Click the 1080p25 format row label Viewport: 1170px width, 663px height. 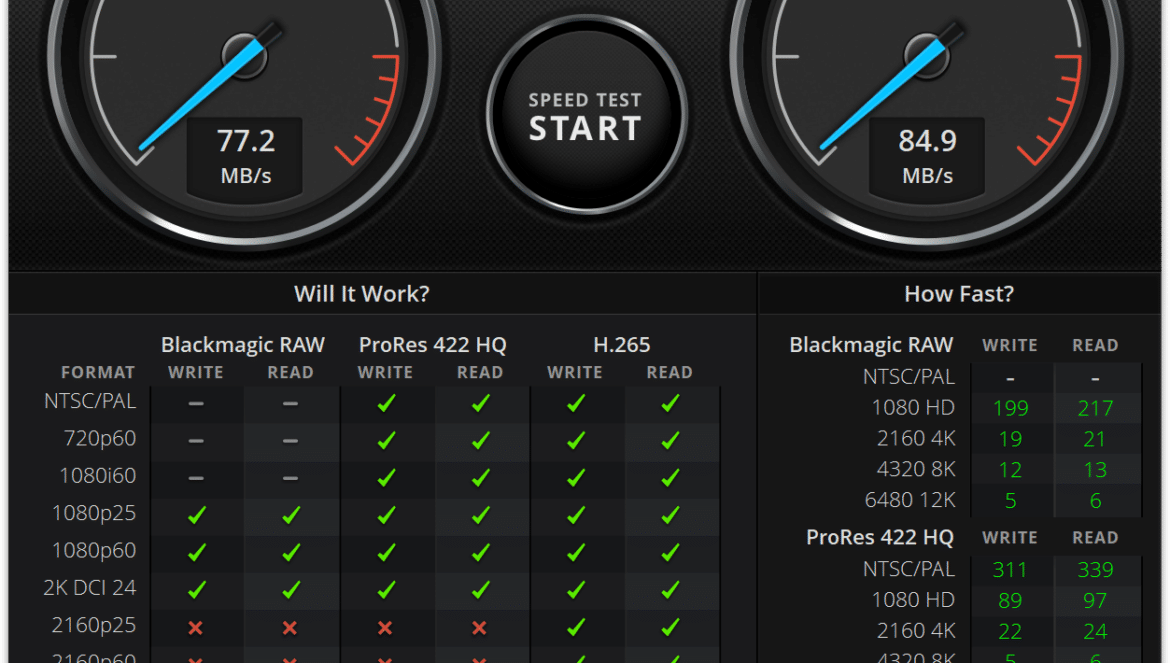94,513
